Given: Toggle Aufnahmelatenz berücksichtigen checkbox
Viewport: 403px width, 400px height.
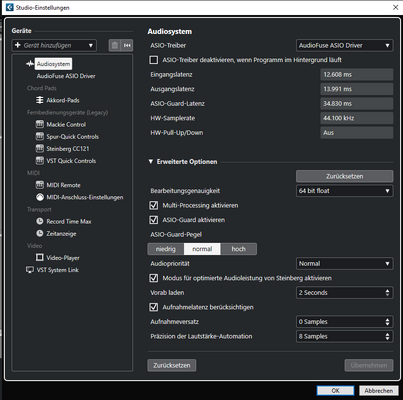Looking at the screenshot, I should [154, 307].
